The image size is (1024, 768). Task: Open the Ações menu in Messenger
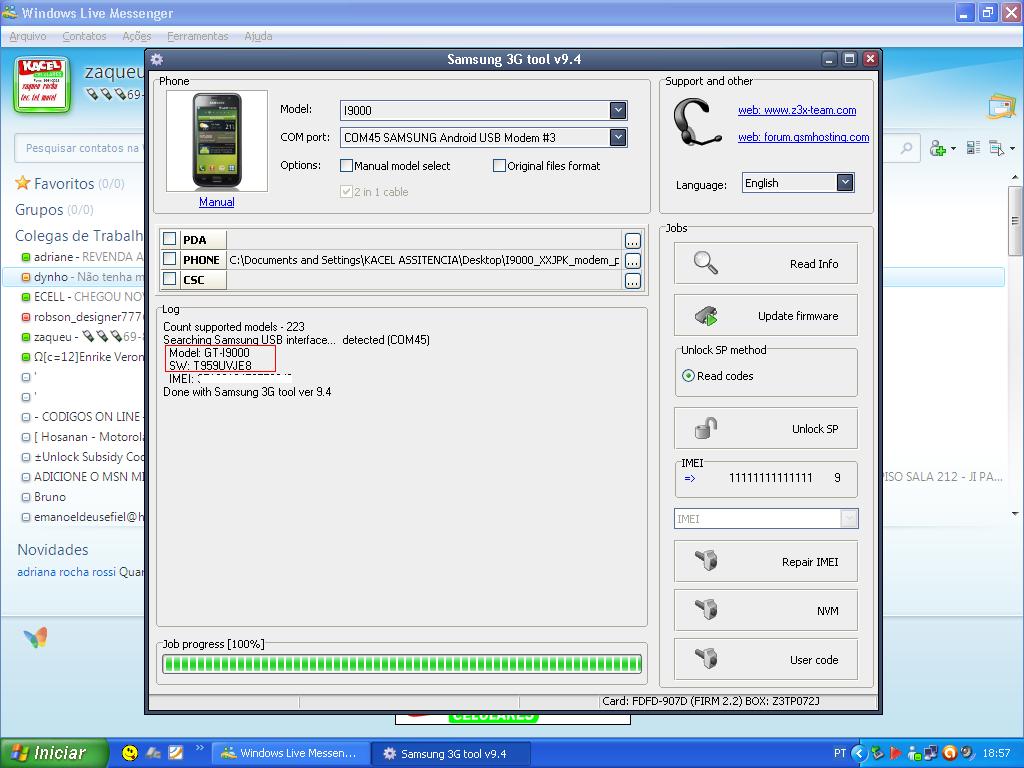[x=136, y=37]
